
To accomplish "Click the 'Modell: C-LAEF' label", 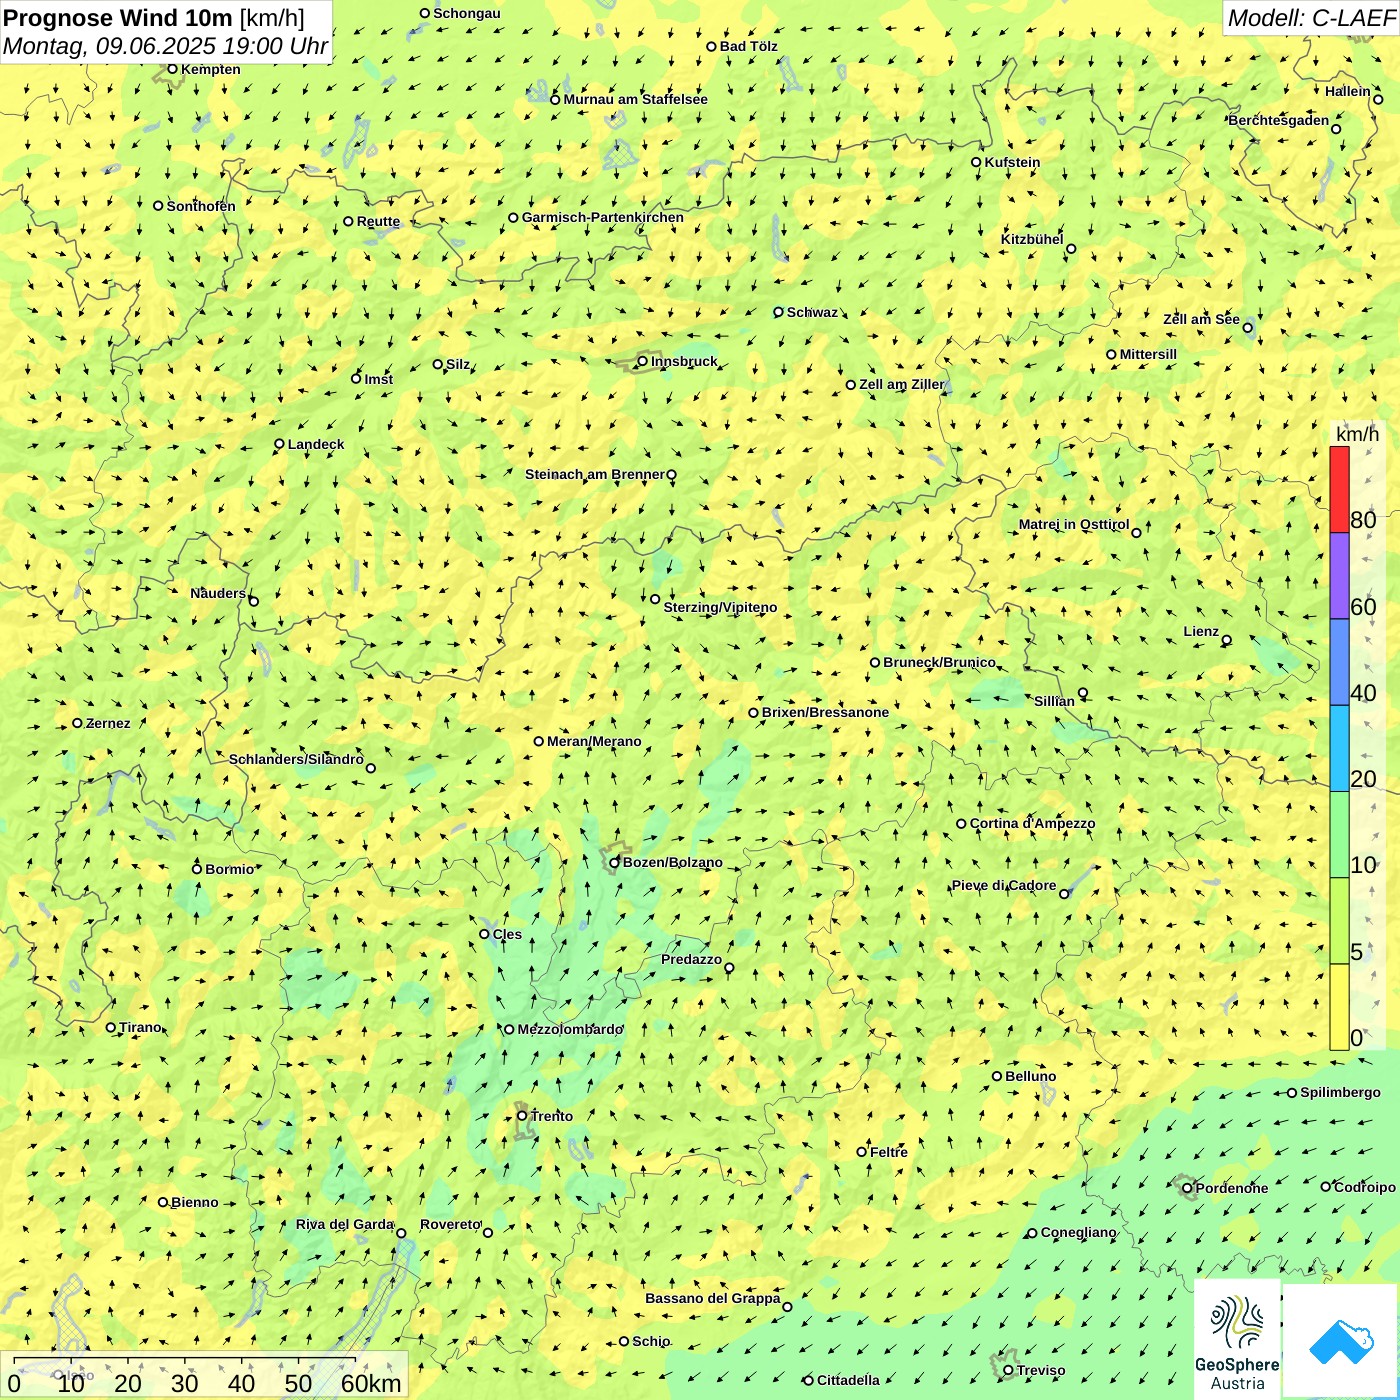I will (1310, 17).
